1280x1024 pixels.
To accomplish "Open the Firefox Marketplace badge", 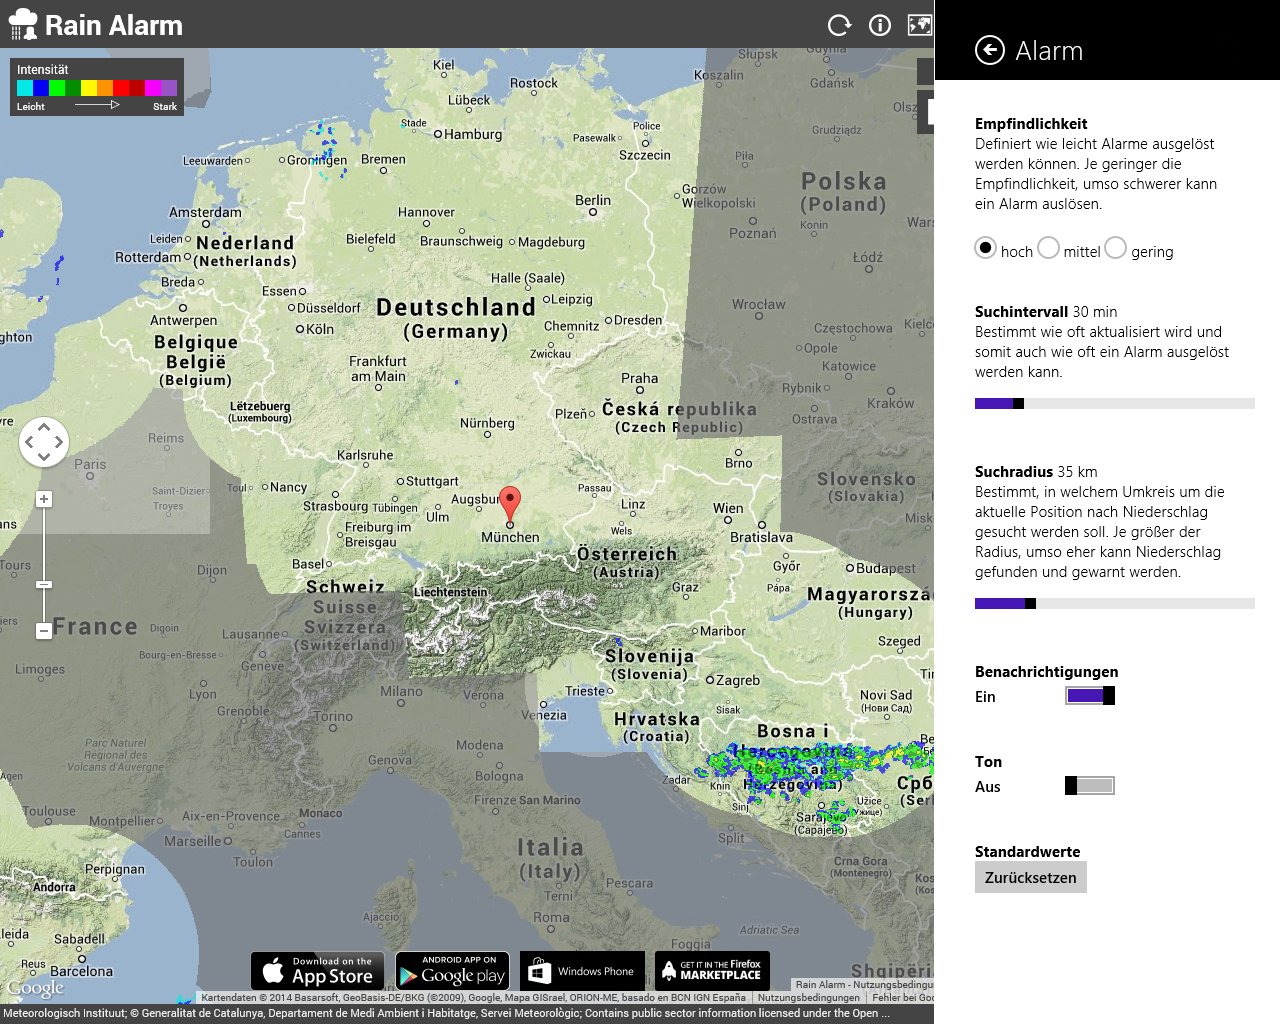I will 712,970.
